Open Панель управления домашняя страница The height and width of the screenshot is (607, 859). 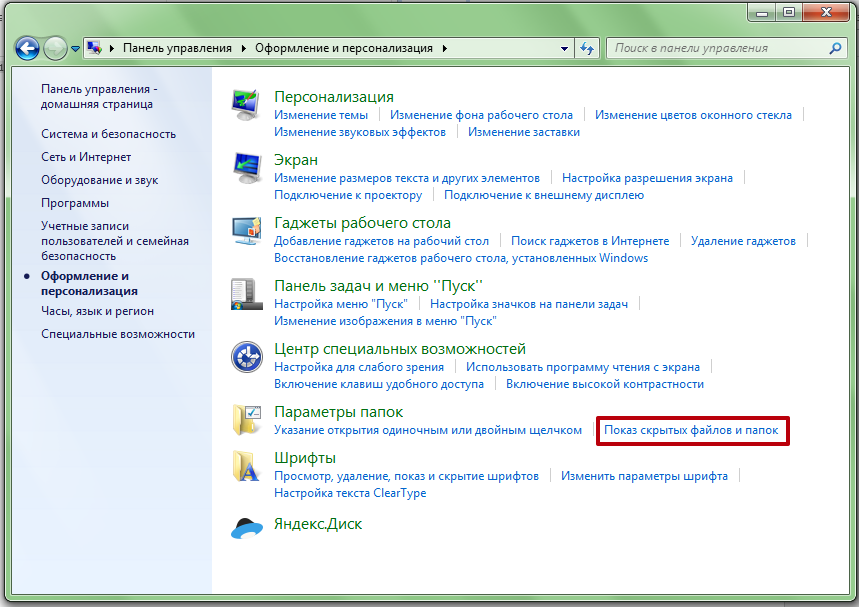[99, 96]
